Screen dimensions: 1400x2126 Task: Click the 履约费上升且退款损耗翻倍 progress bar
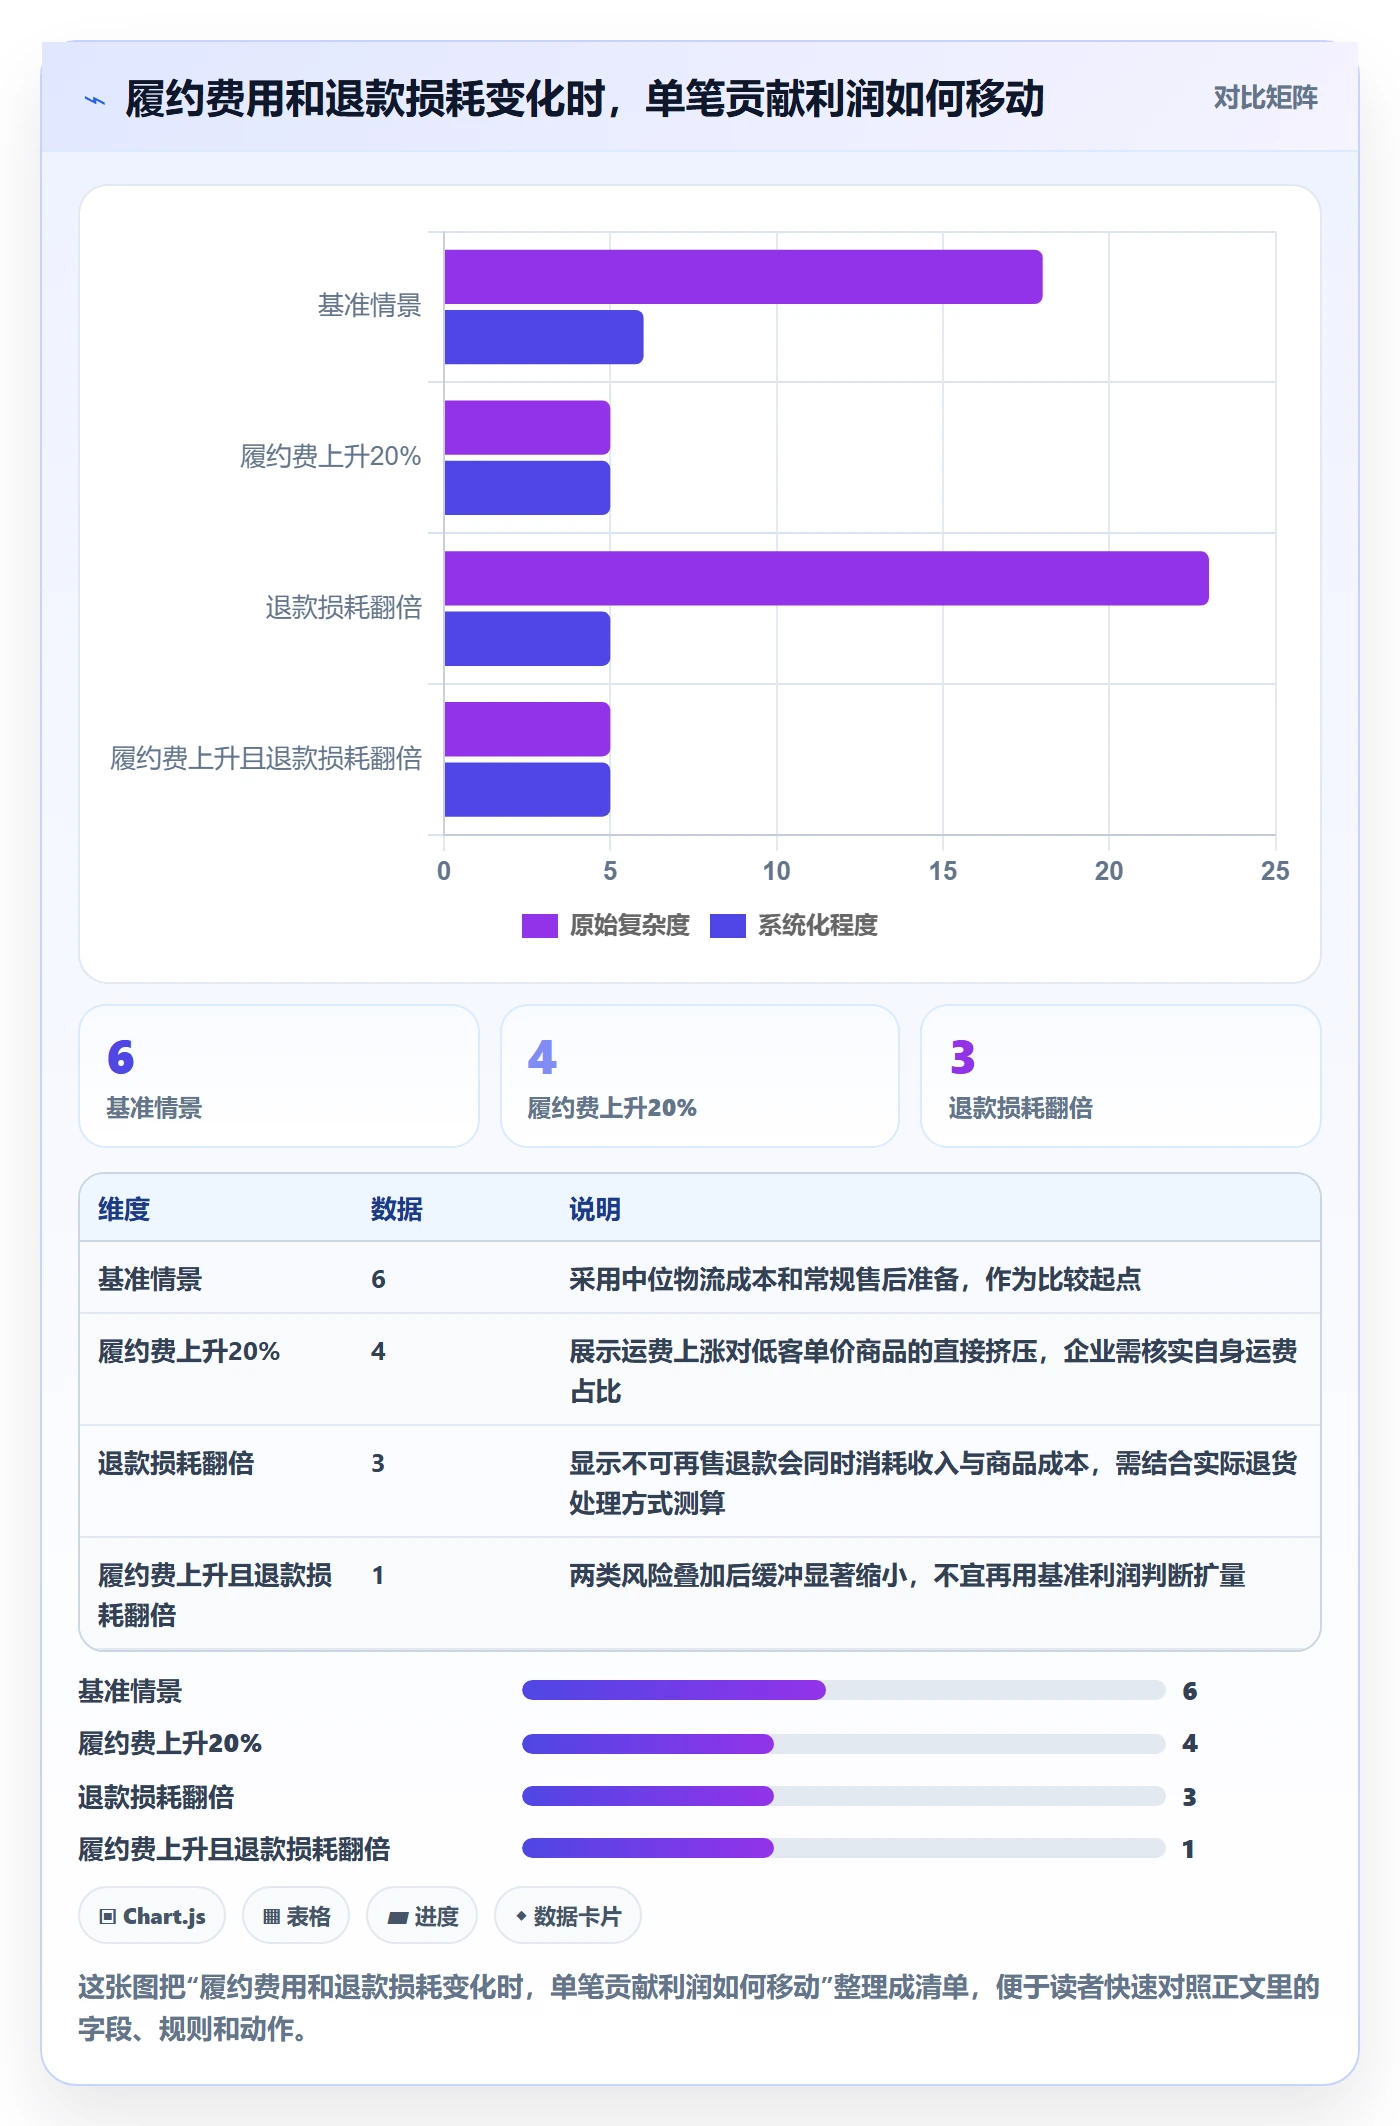click(x=843, y=1848)
